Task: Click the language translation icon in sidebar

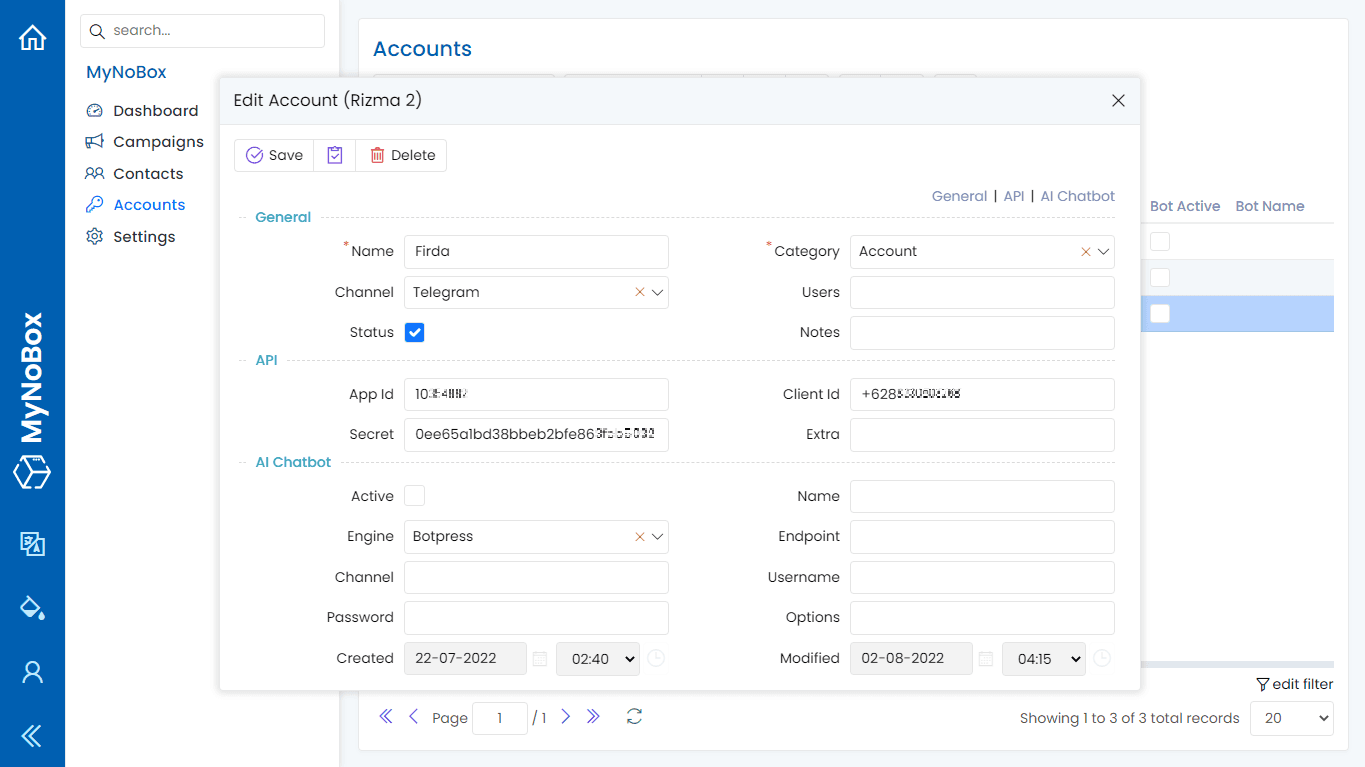Action: (32, 544)
